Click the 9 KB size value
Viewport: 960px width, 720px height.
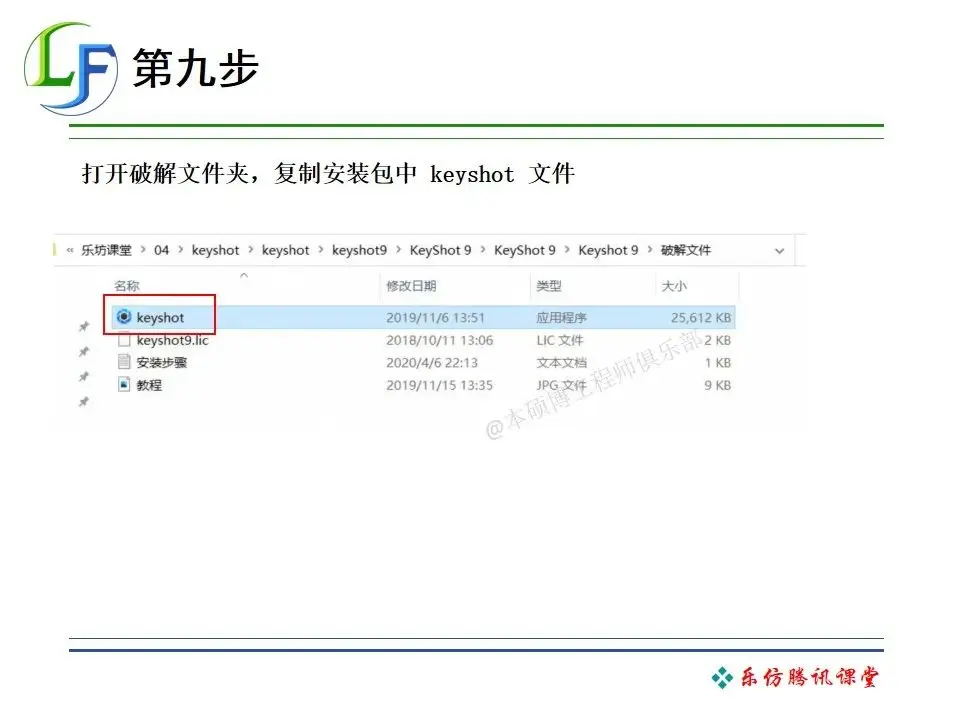718,385
